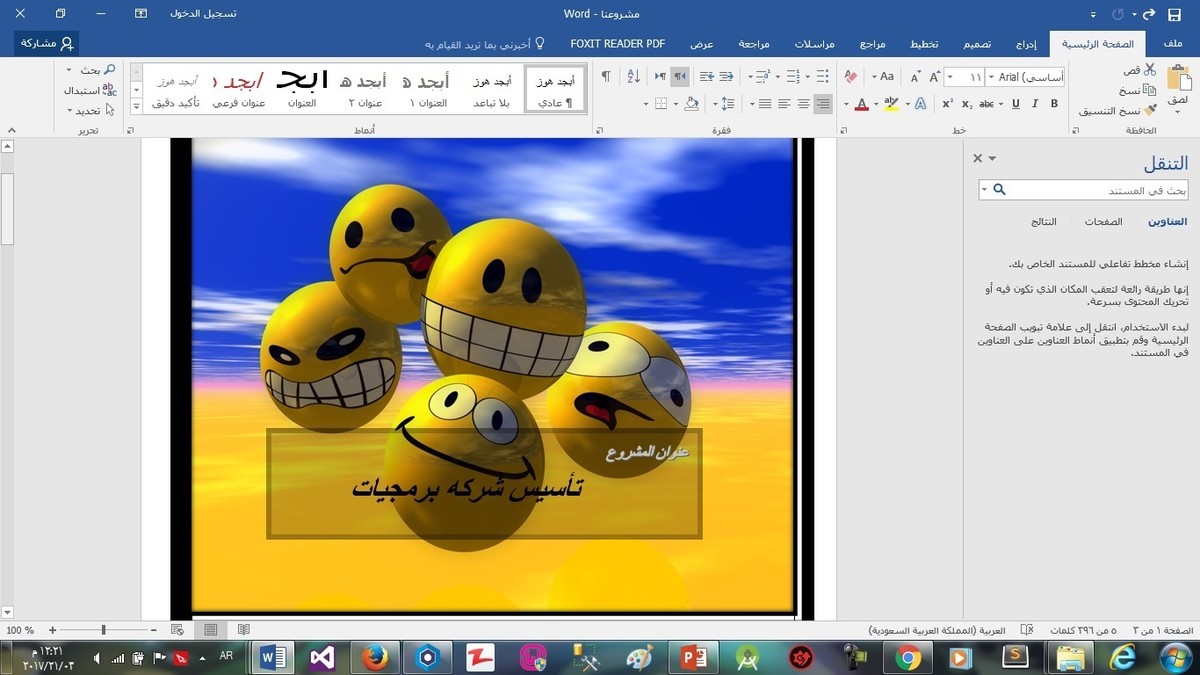
Task: Toggle Bold formatting
Action: pyautogui.click(x=1054, y=104)
